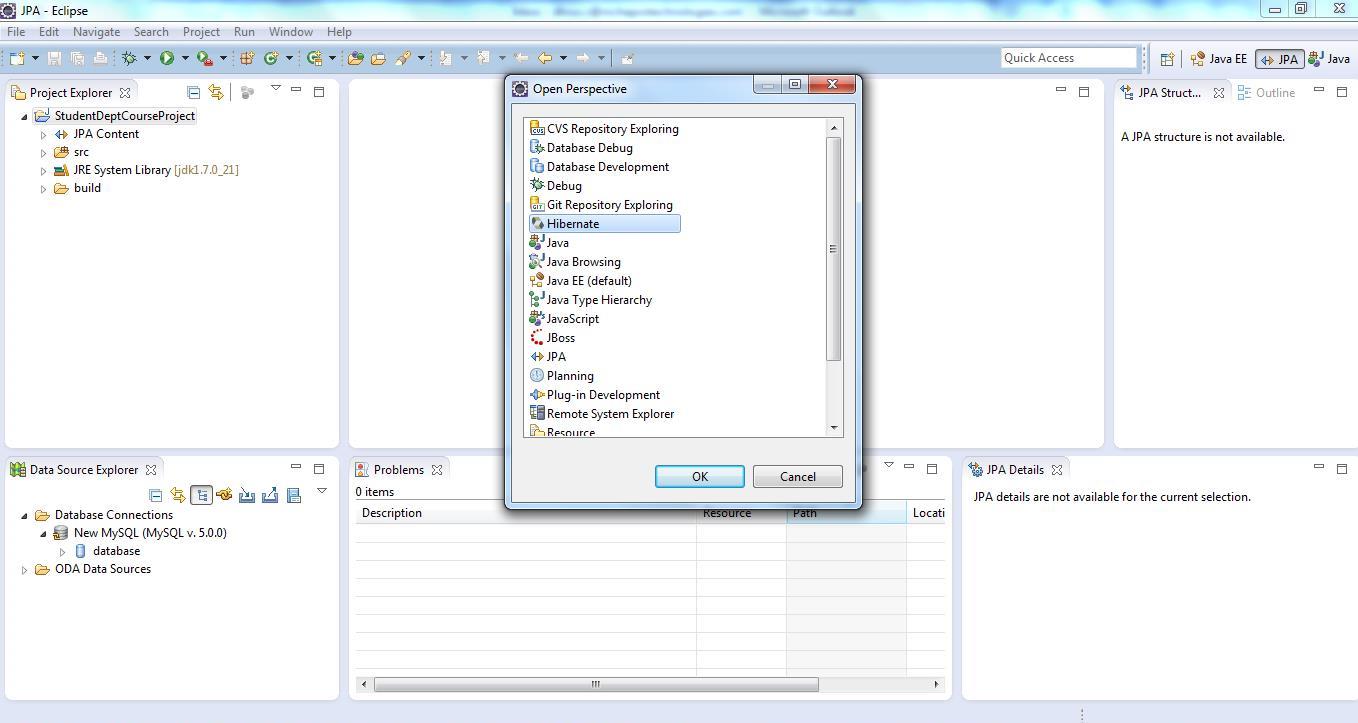Select Git Repository Exploring perspective
This screenshot has width=1358, height=723.
[x=602, y=205]
